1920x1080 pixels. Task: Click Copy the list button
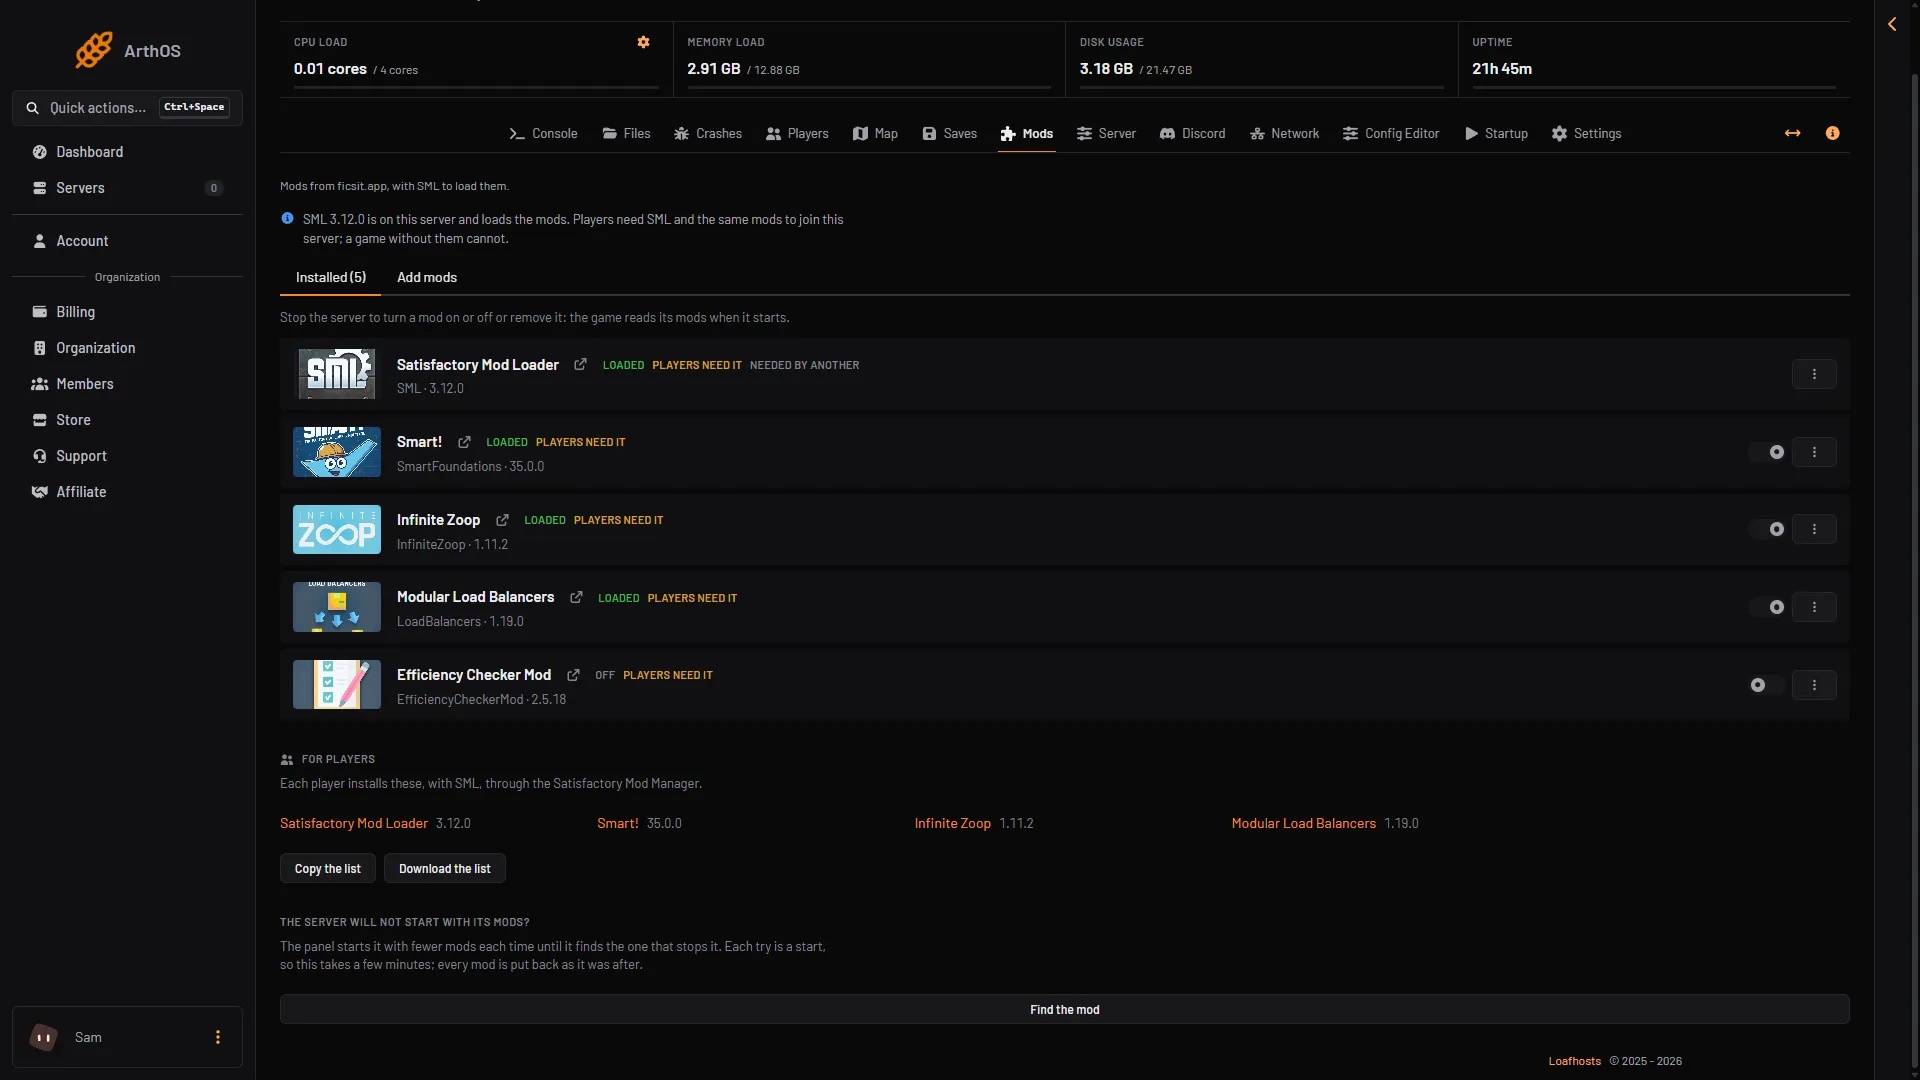(328, 869)
